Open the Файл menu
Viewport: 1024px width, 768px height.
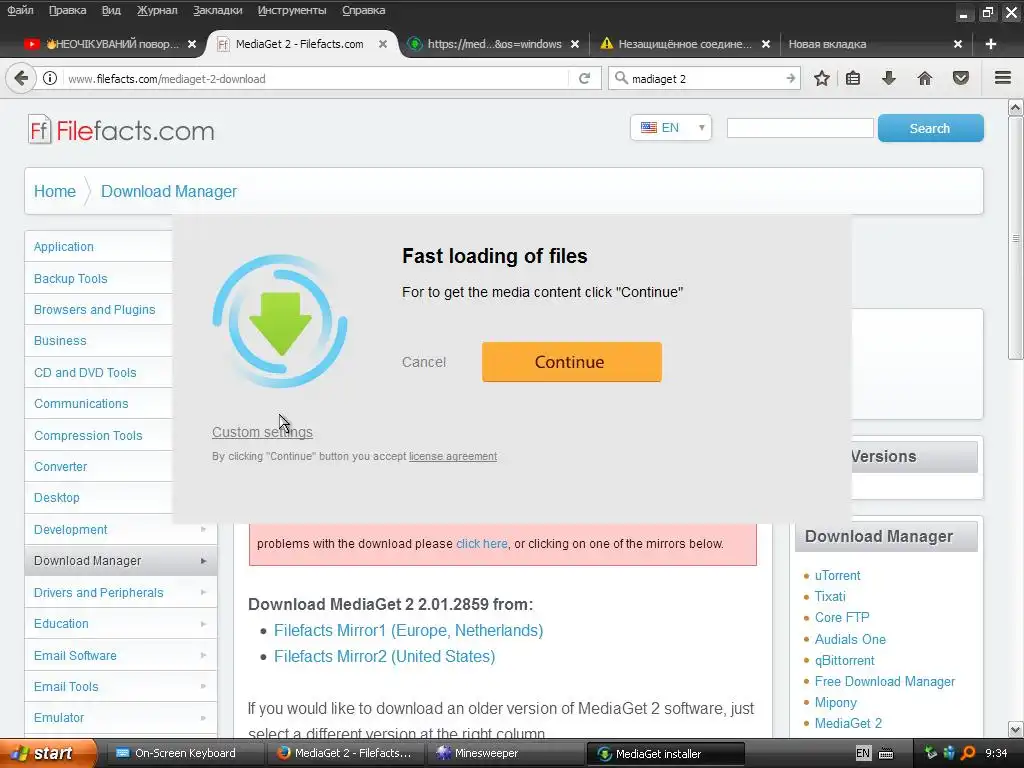click(x=20, y=10)
